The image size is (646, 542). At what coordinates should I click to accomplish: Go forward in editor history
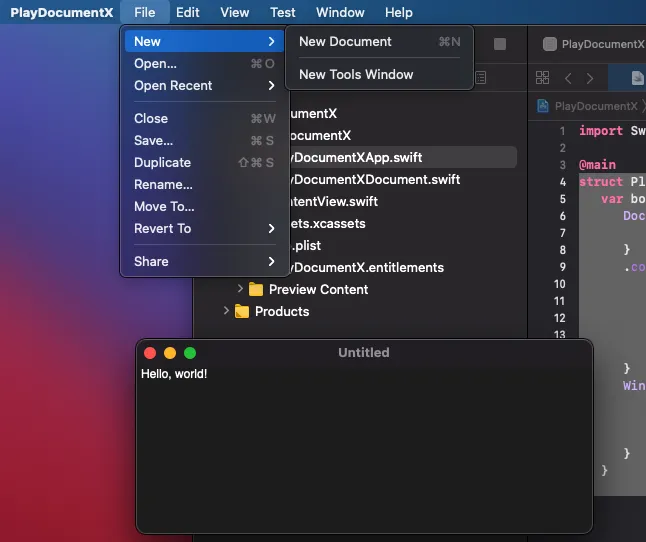[590, 78]
